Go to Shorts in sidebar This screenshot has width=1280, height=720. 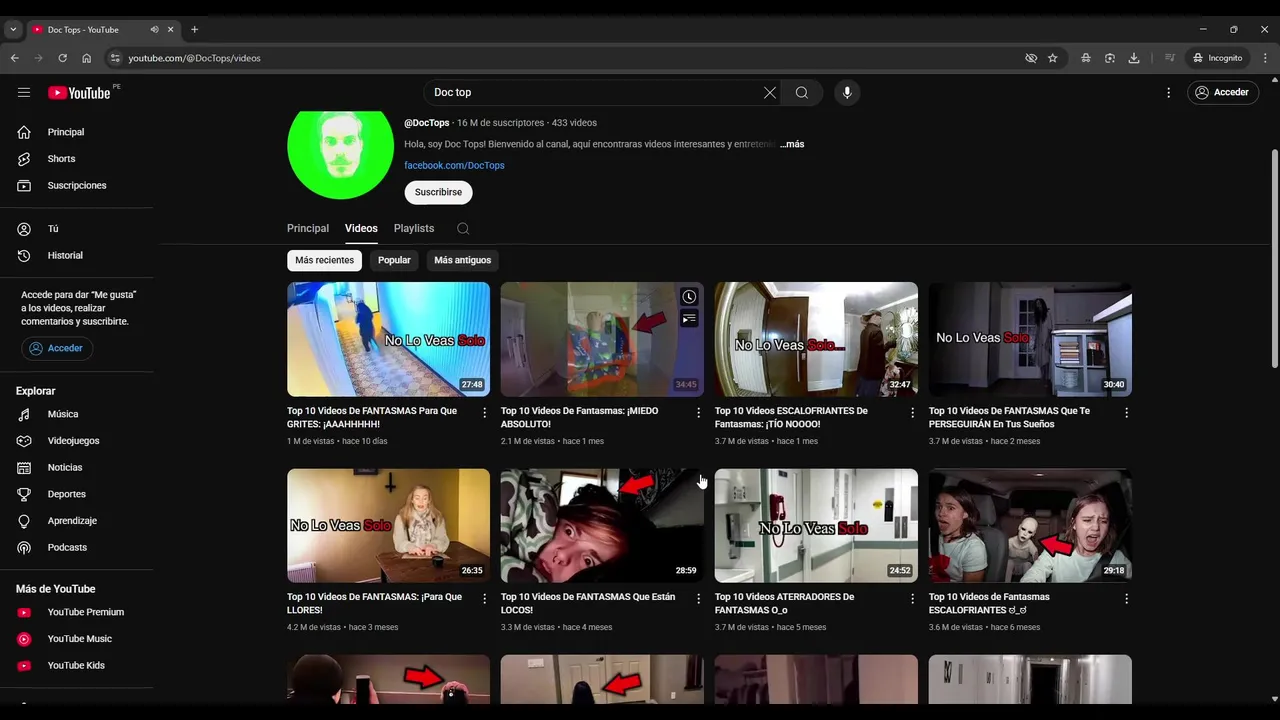(x=77, y=159)
